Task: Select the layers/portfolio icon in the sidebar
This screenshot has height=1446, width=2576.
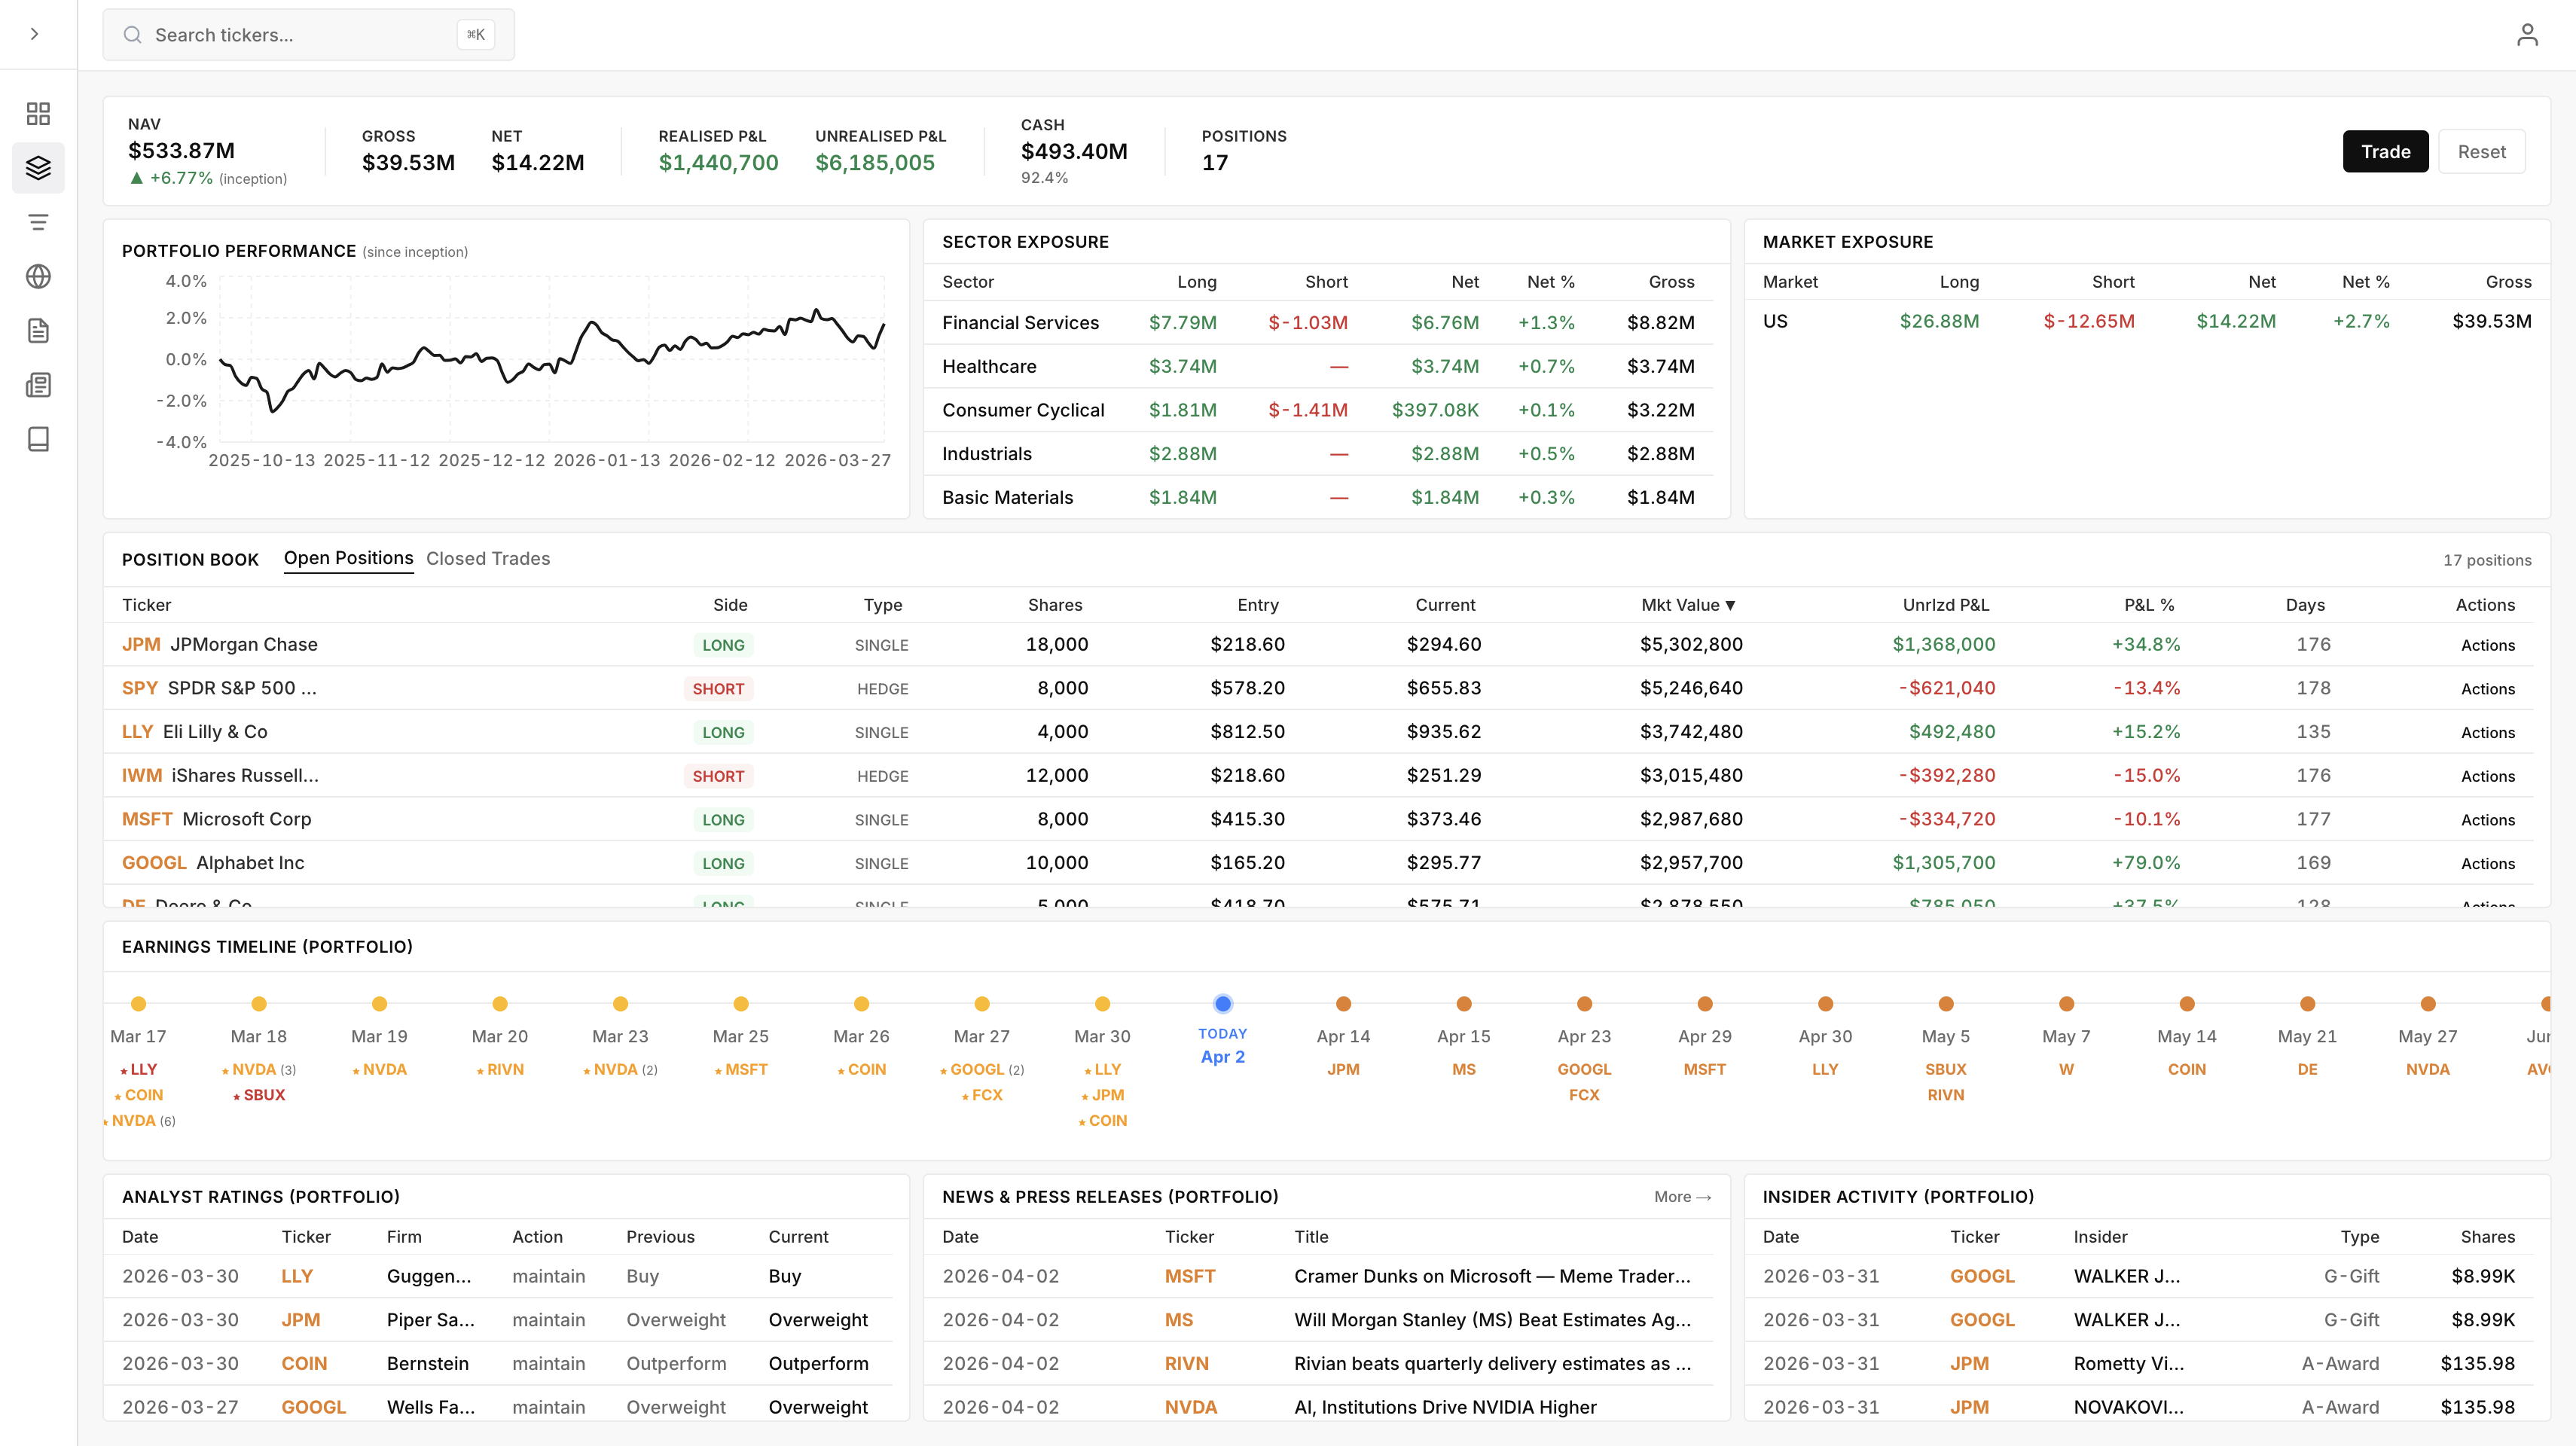Action: [x=38, y=167]
